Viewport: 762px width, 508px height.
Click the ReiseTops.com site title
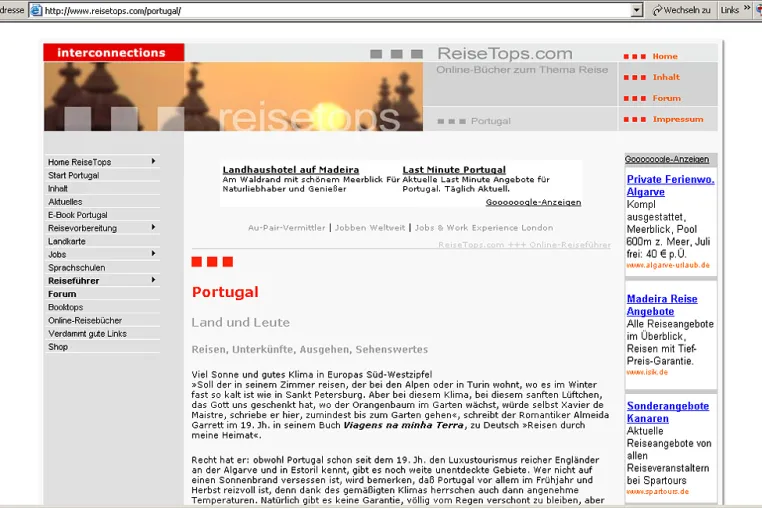[504, 53]
